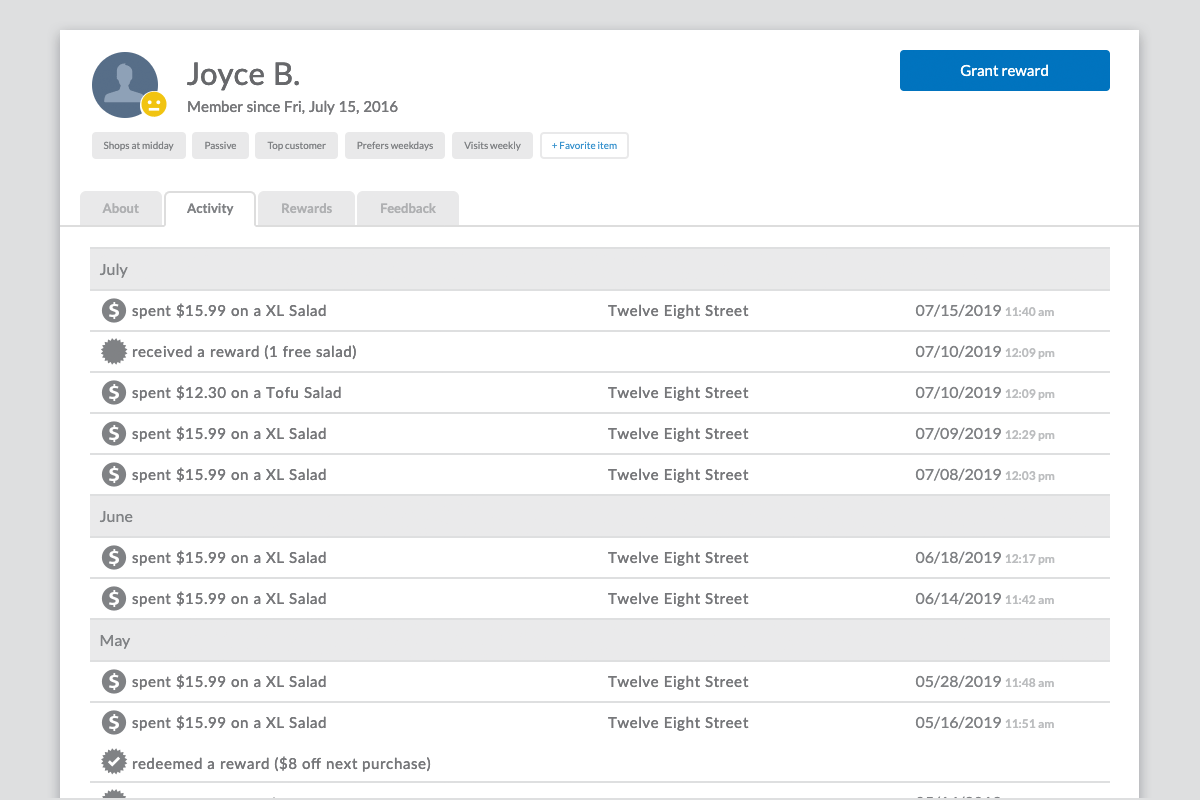The height and width of the screenshot is (800, 1200).
Task: Click the yellow neutral face mood badge
Action: tap(153, 104)
